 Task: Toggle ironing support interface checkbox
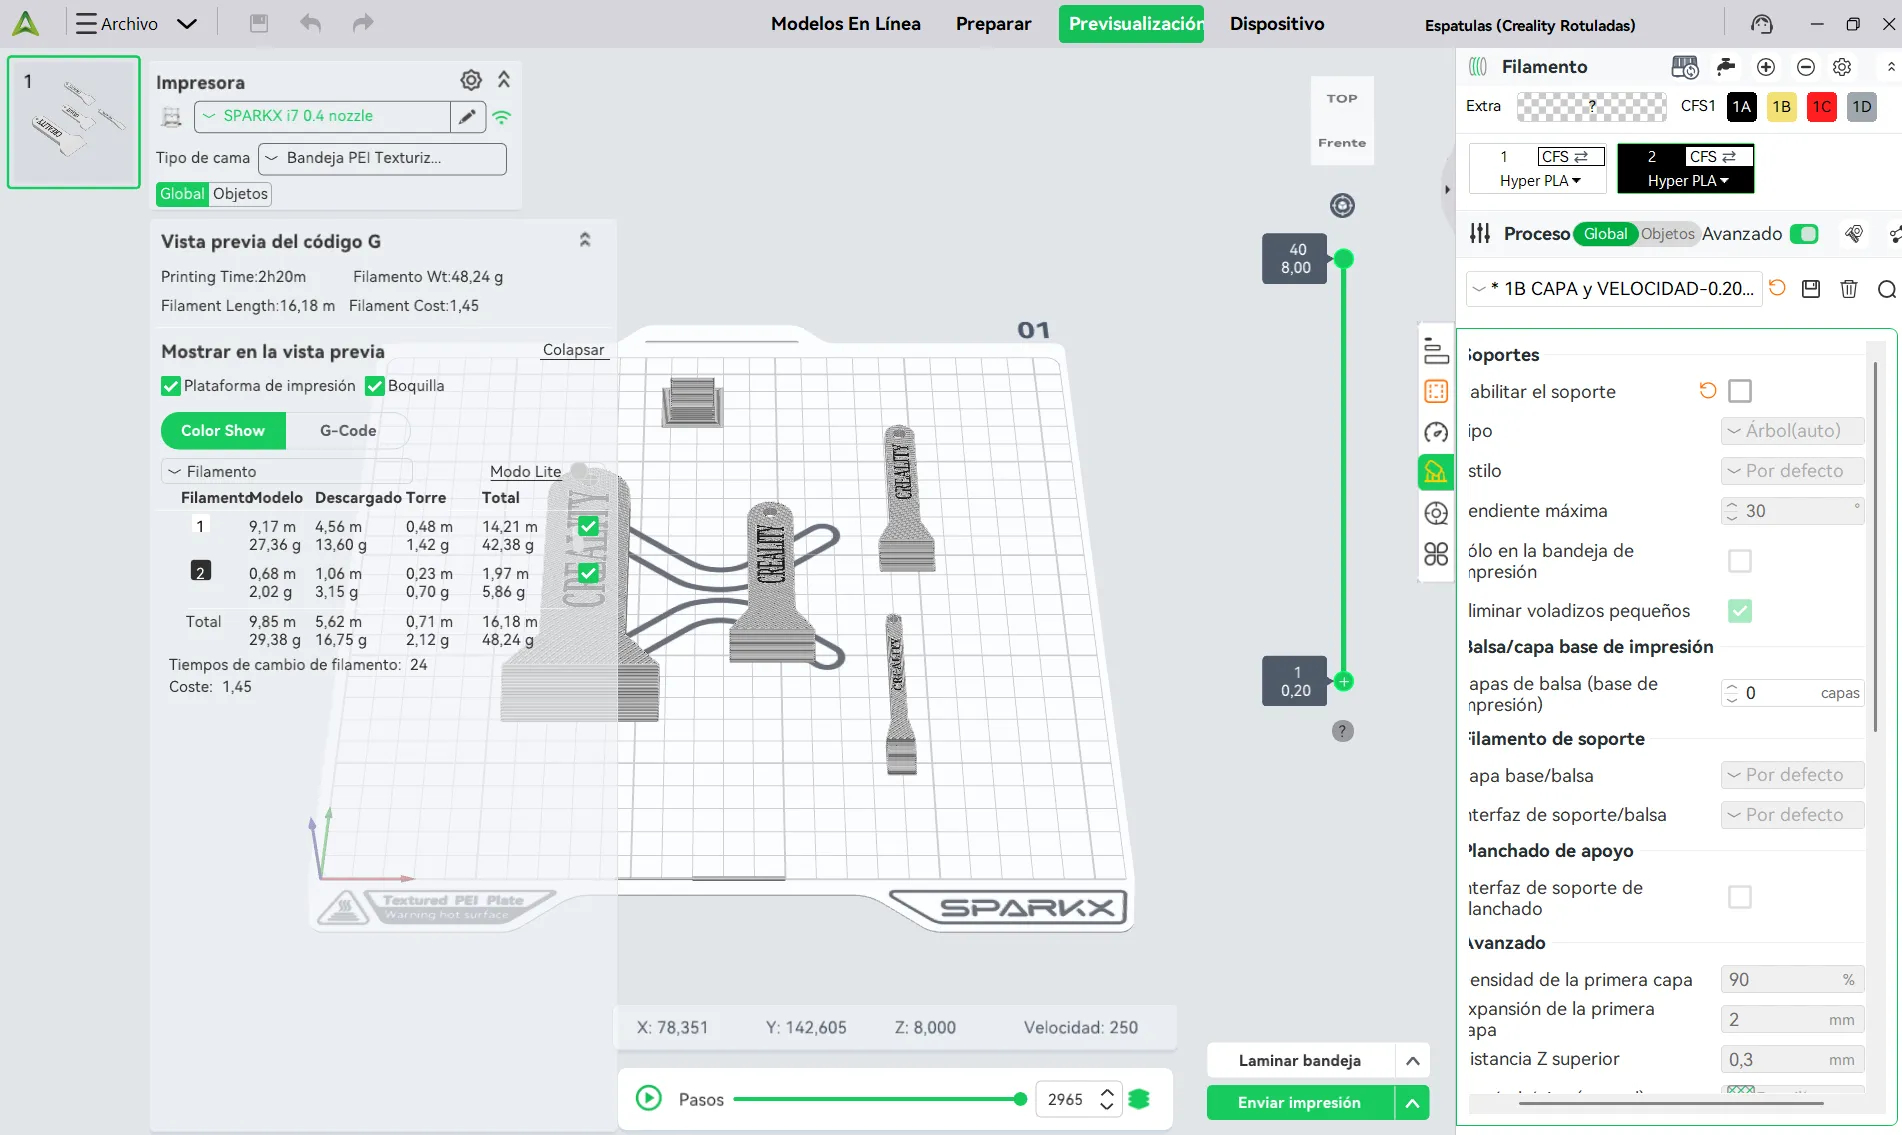pyautogui.click(x=1740, y=897)
